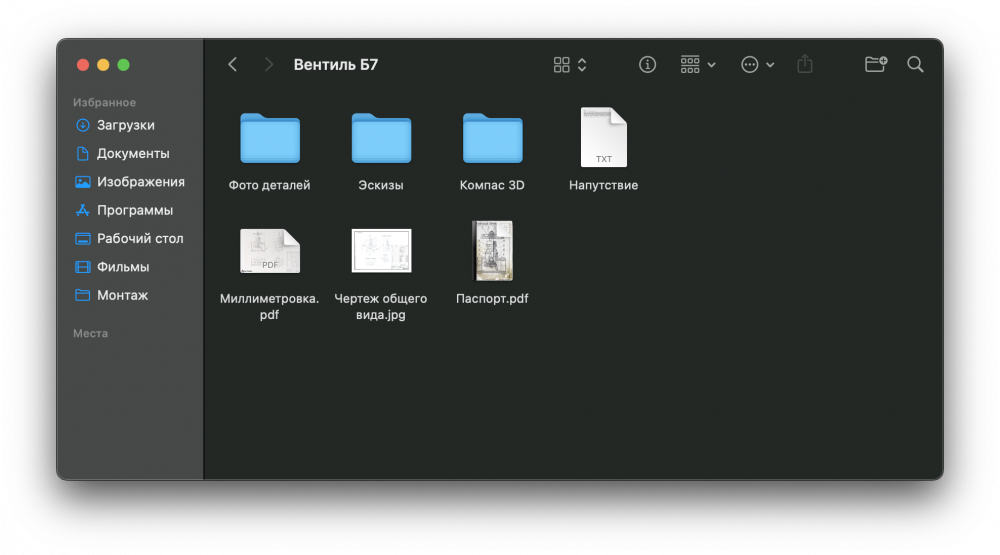Click the Share toolbar icon
This screenshot has width=1000, height=555.
click(x=805, y=65)
